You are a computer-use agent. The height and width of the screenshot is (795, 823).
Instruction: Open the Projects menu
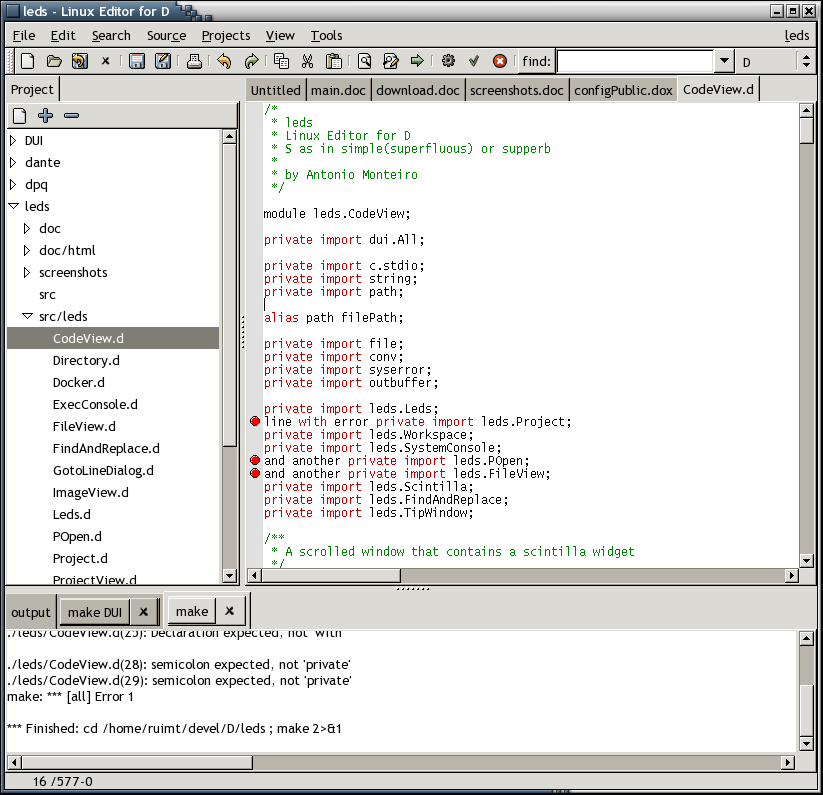coord(226,36)
